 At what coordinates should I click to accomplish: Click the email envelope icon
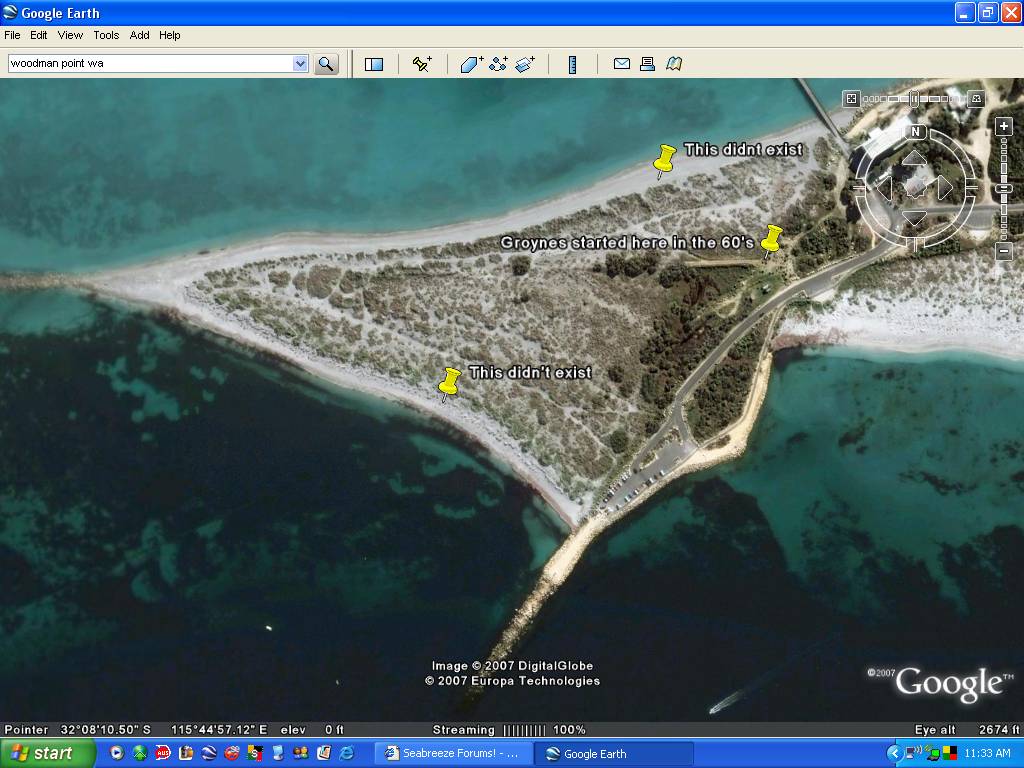[621, 64]
